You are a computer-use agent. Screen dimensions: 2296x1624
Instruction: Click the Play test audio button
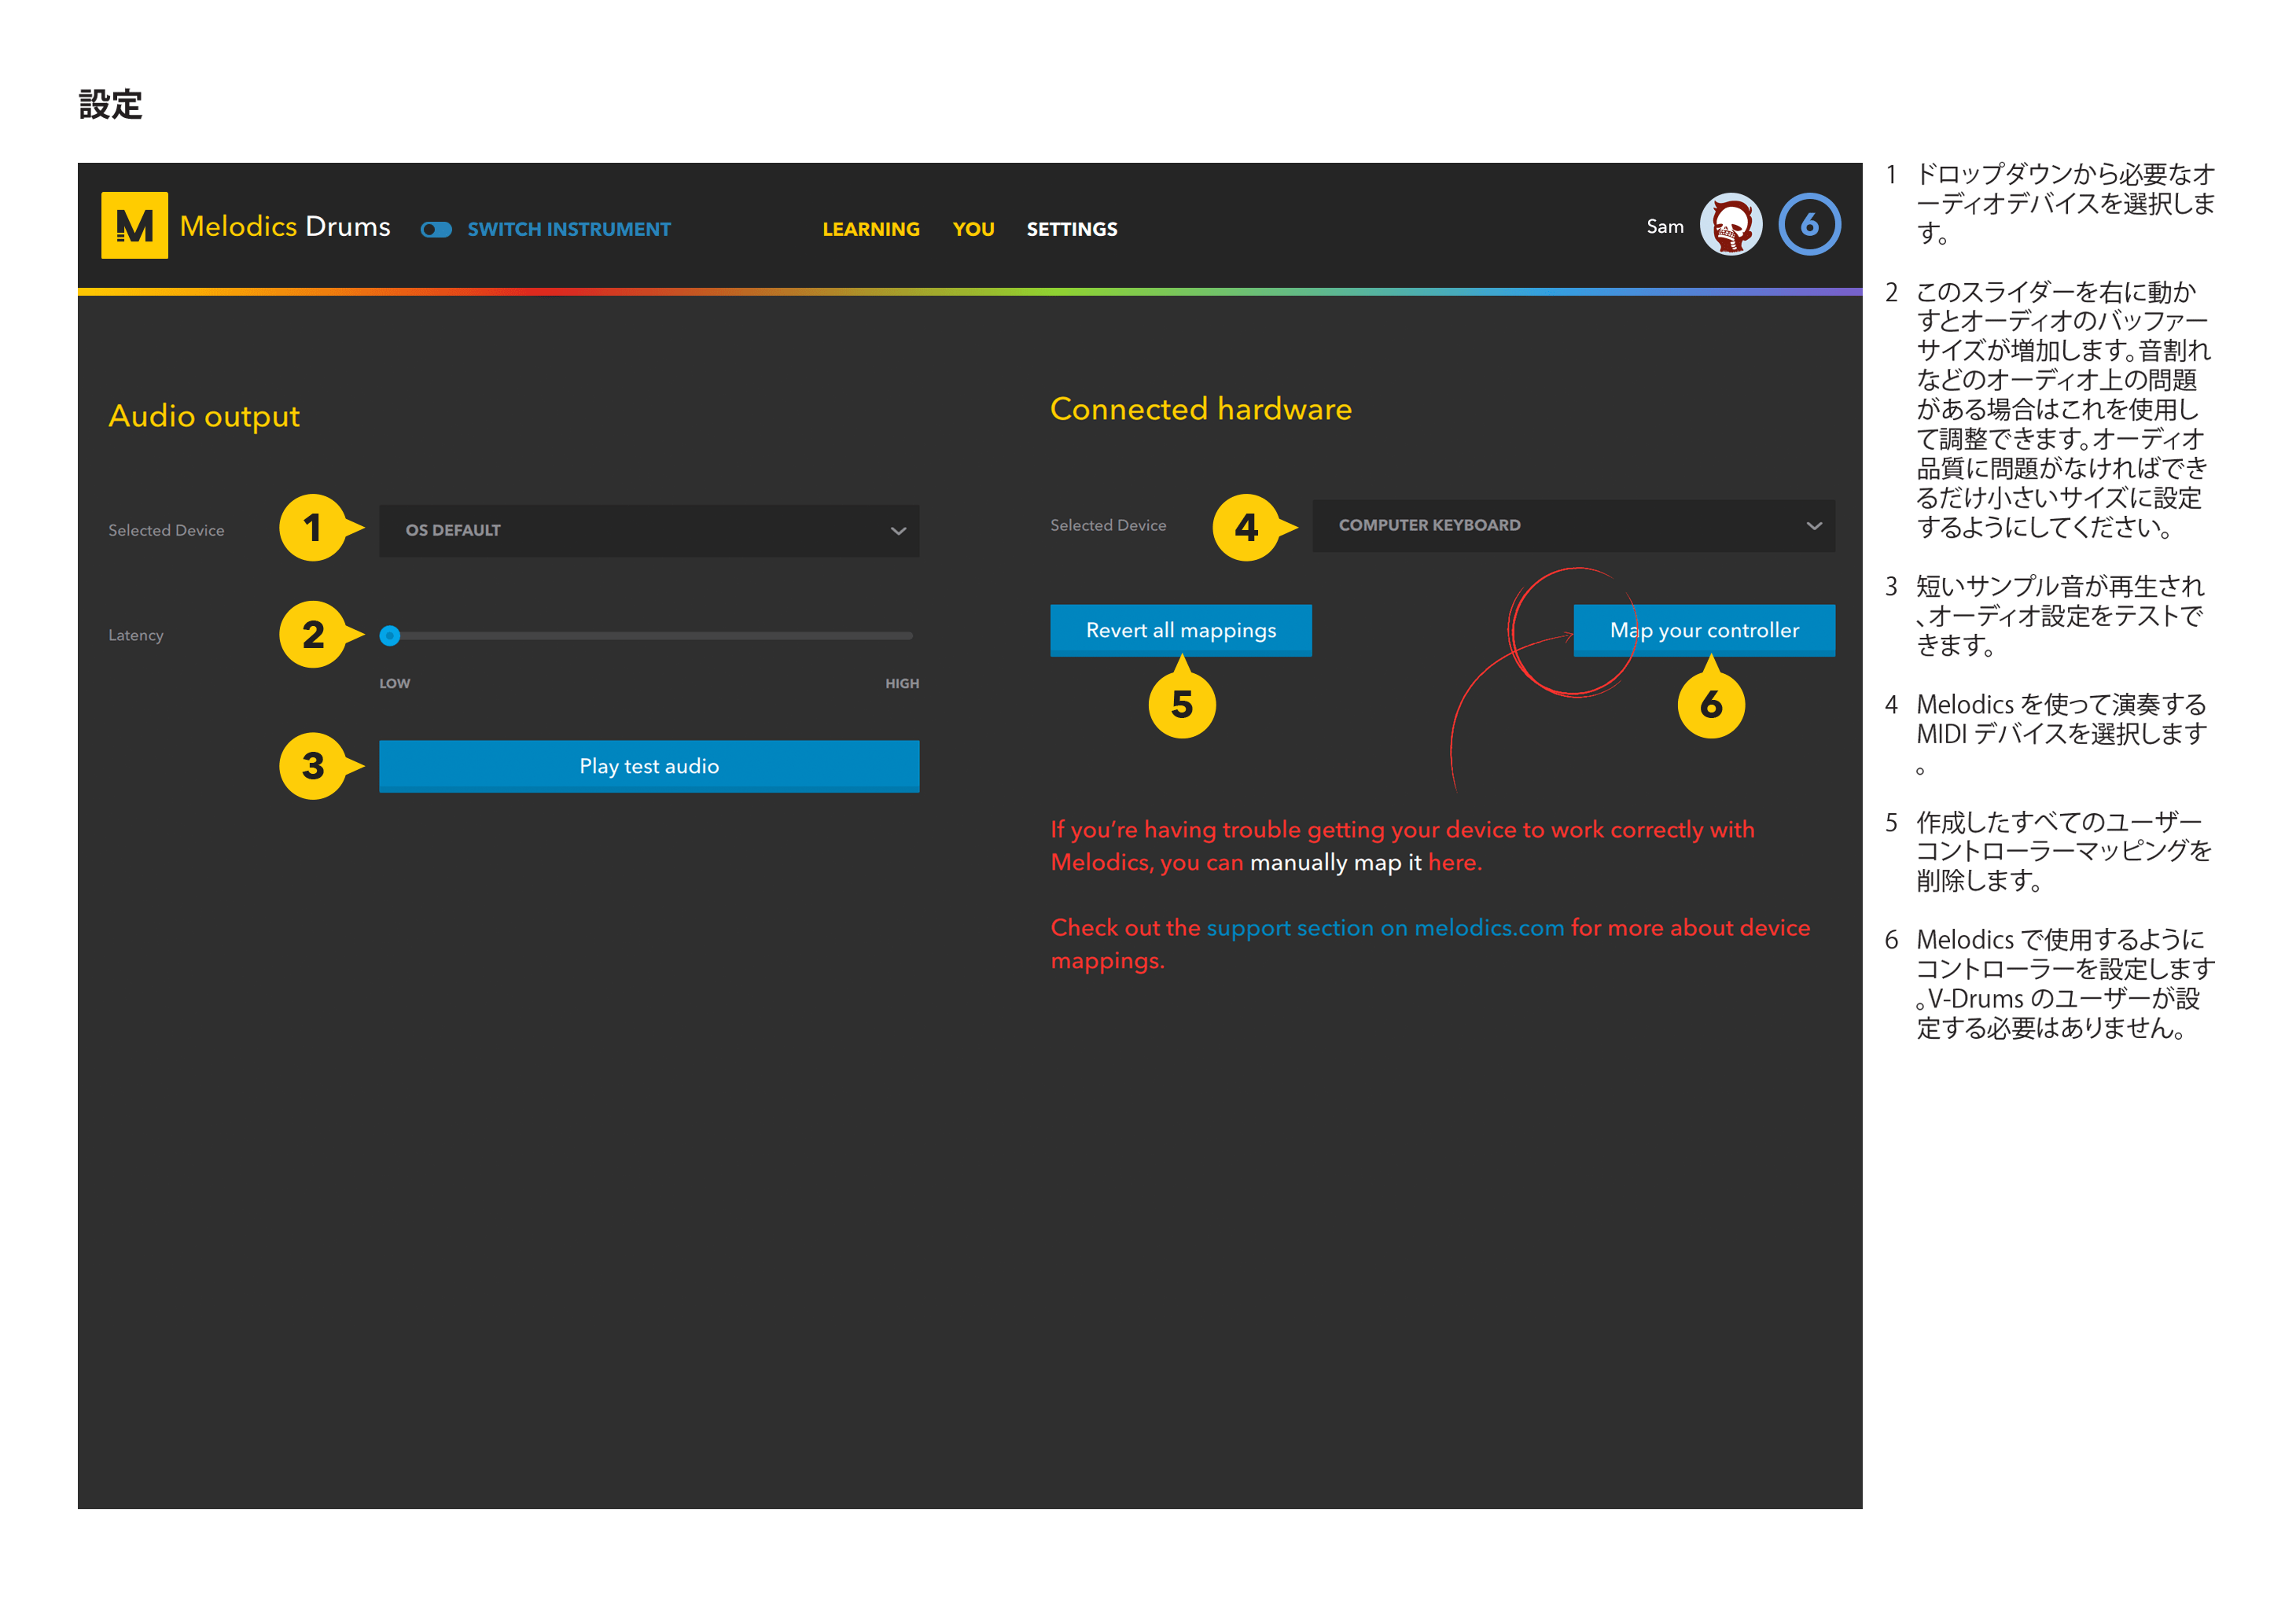pyautogui.click(x=649, y=766)
